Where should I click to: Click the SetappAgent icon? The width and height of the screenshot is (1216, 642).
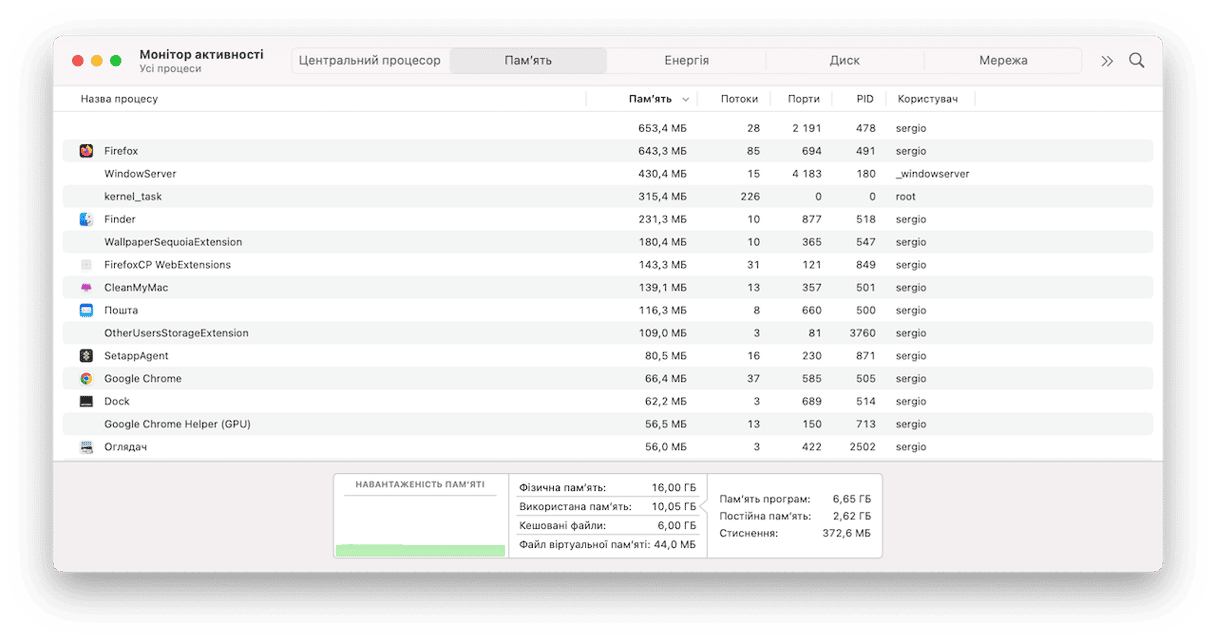(x=86, y=356)
